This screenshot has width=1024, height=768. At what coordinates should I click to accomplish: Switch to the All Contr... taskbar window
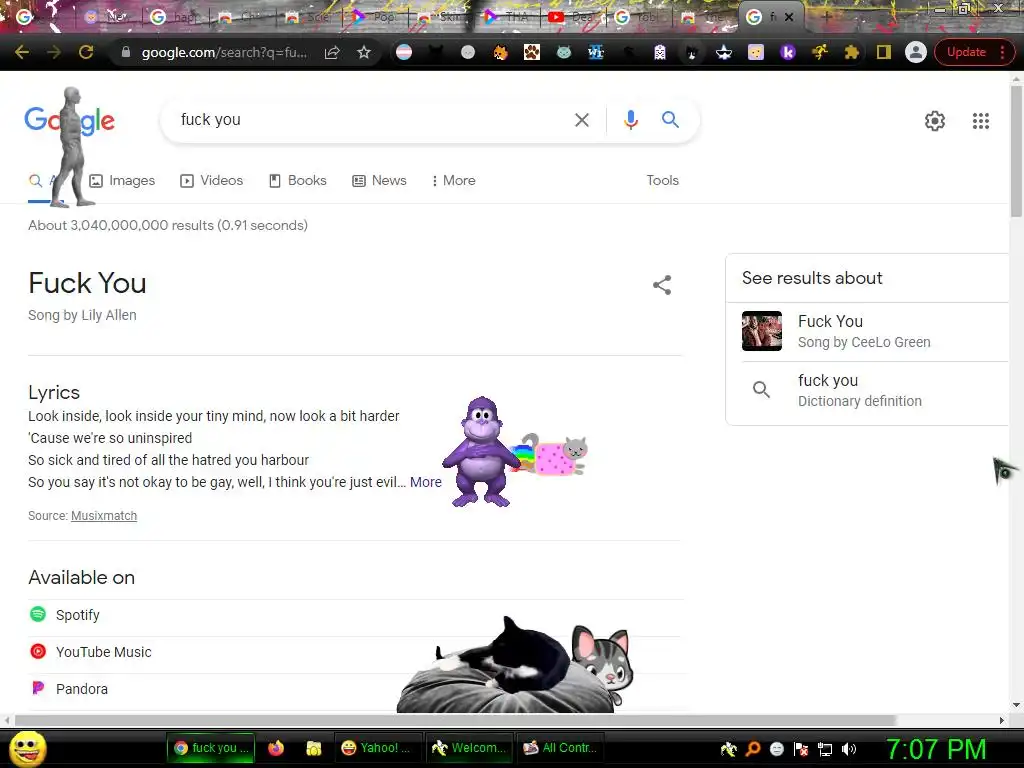(x=560, y=748)
